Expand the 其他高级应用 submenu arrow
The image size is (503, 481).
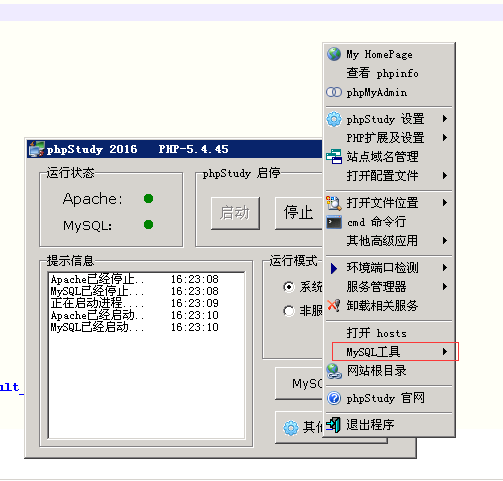pos(445,240)
